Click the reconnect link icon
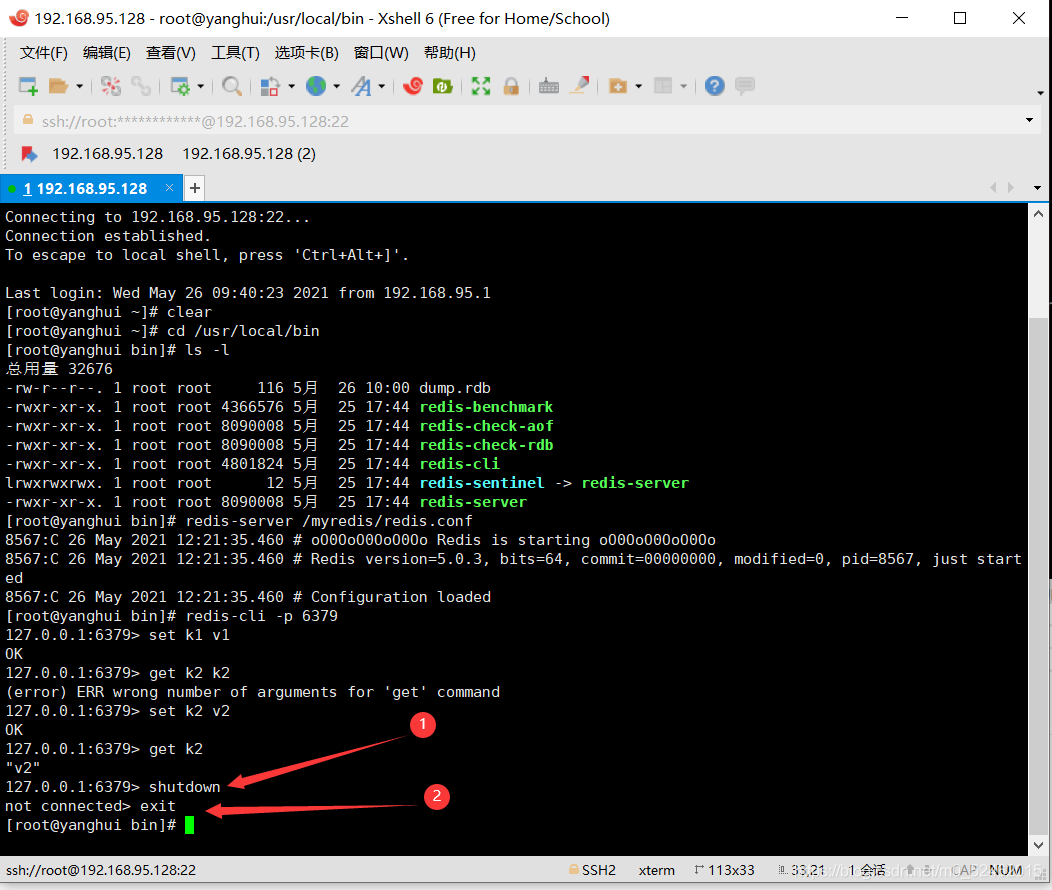 click(x=141, y=86)
